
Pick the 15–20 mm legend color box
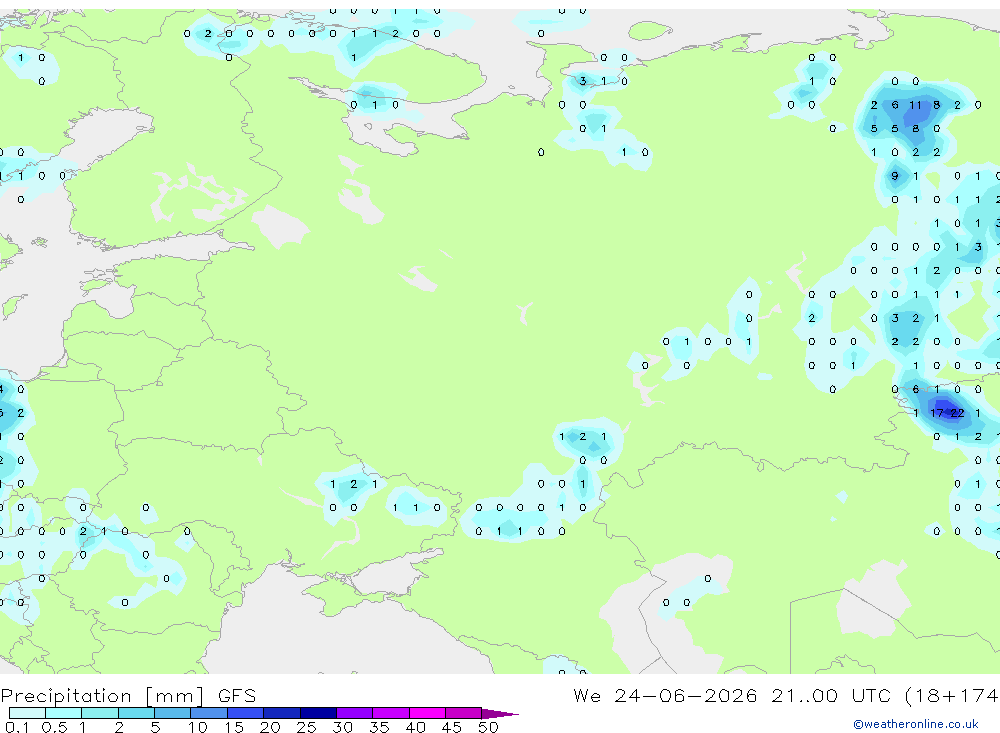(246, 713)
